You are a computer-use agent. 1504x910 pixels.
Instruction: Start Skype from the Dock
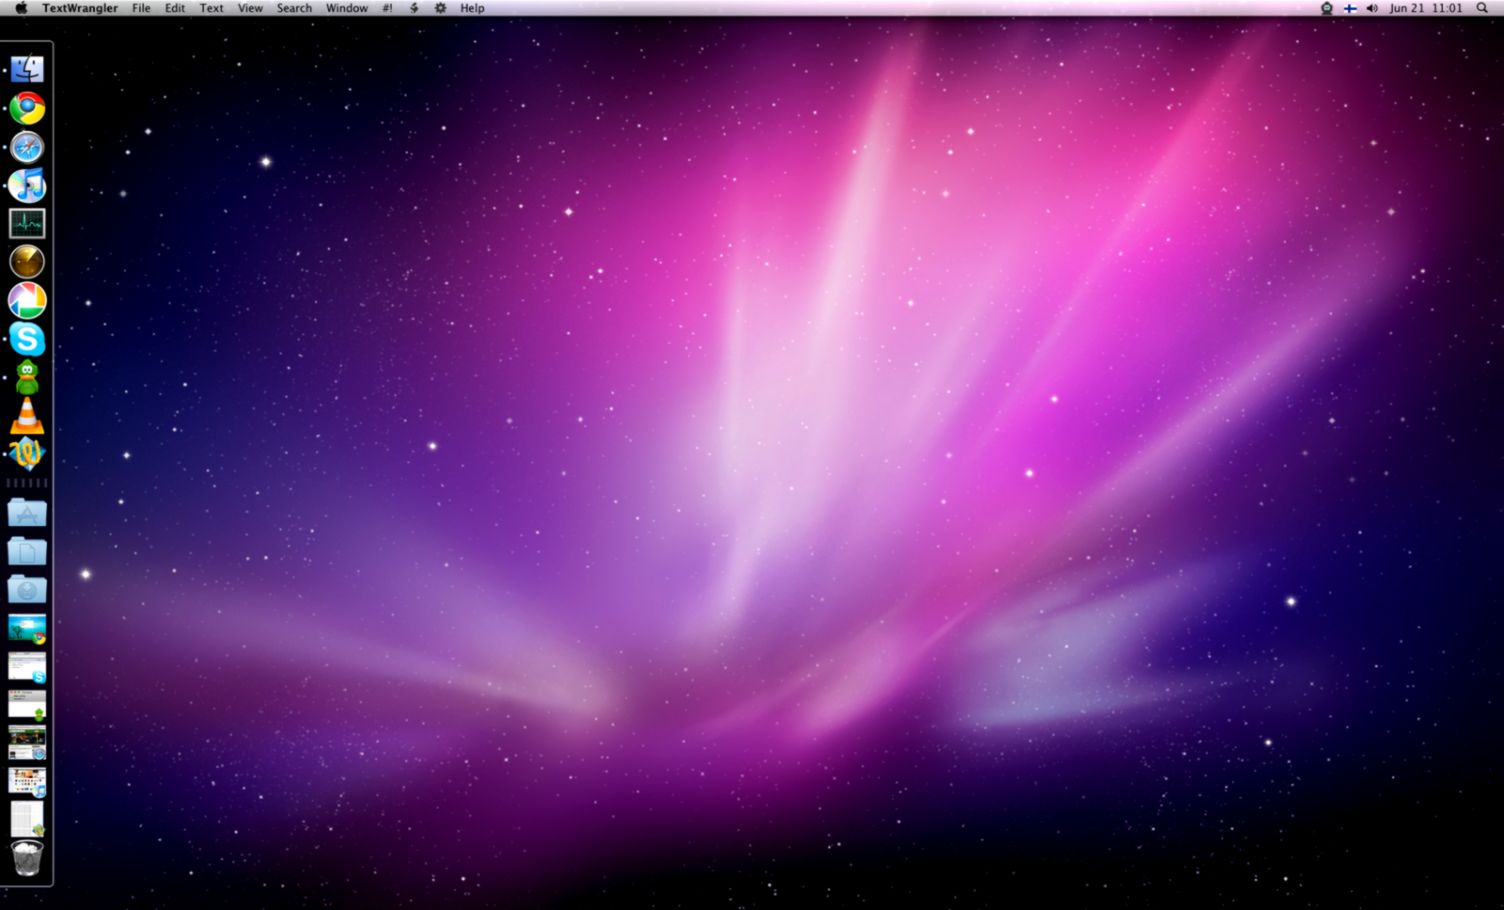[x=27, y=340]
